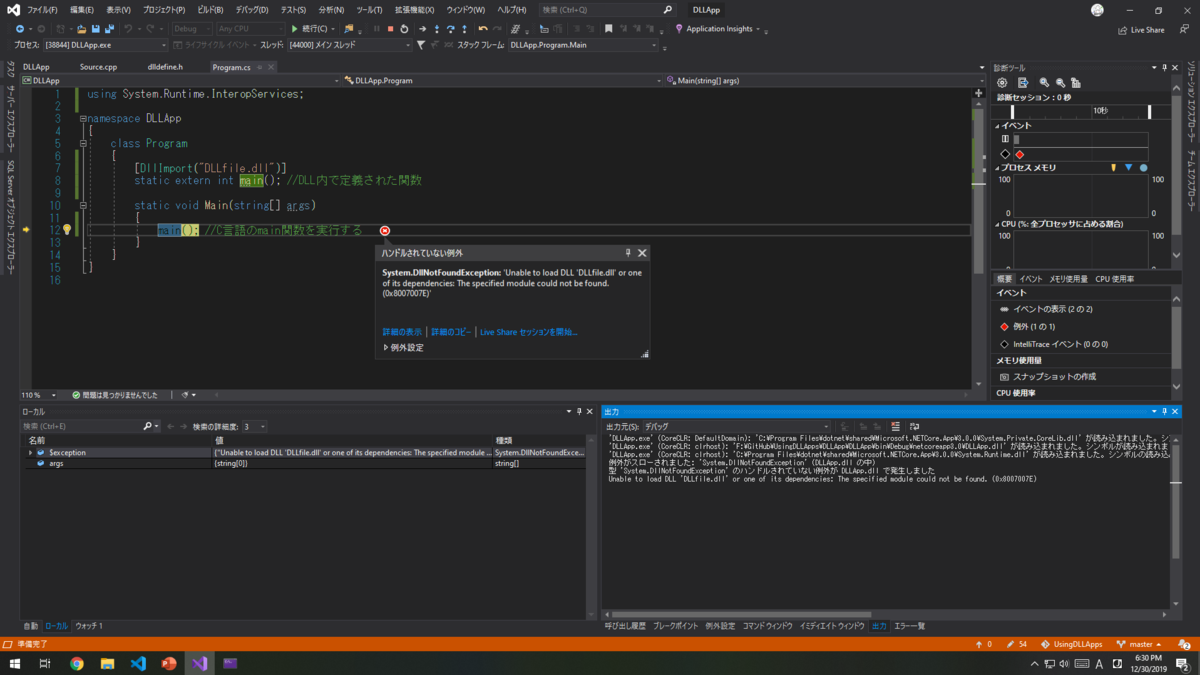
Task: Click the Step Over icon
Action: click(x=451, y=28)
